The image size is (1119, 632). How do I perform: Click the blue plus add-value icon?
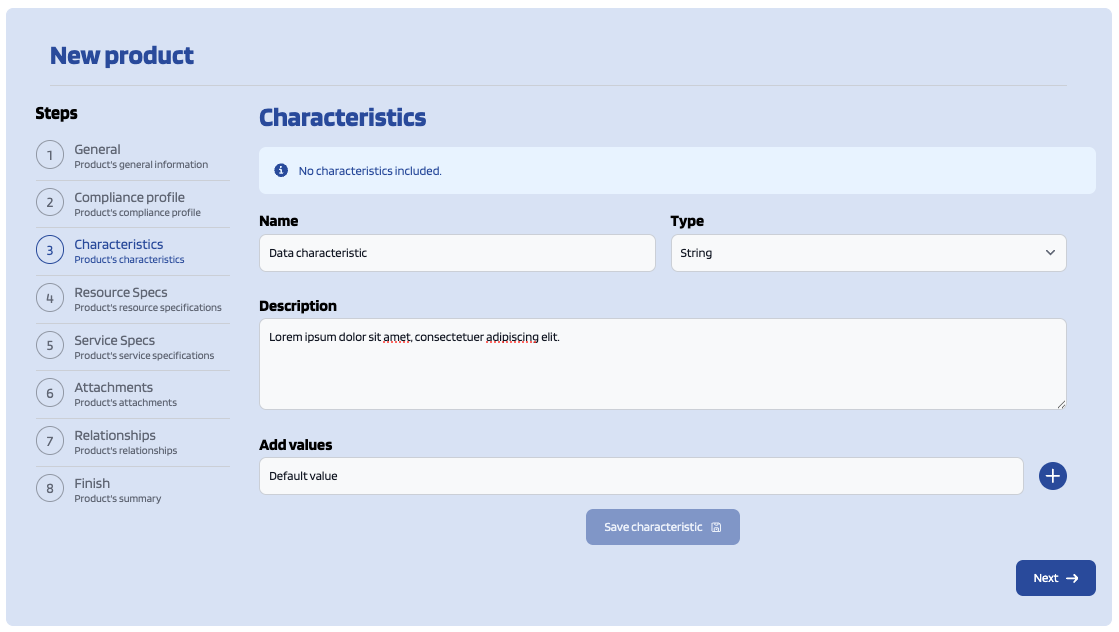(x=1052, y=476)
